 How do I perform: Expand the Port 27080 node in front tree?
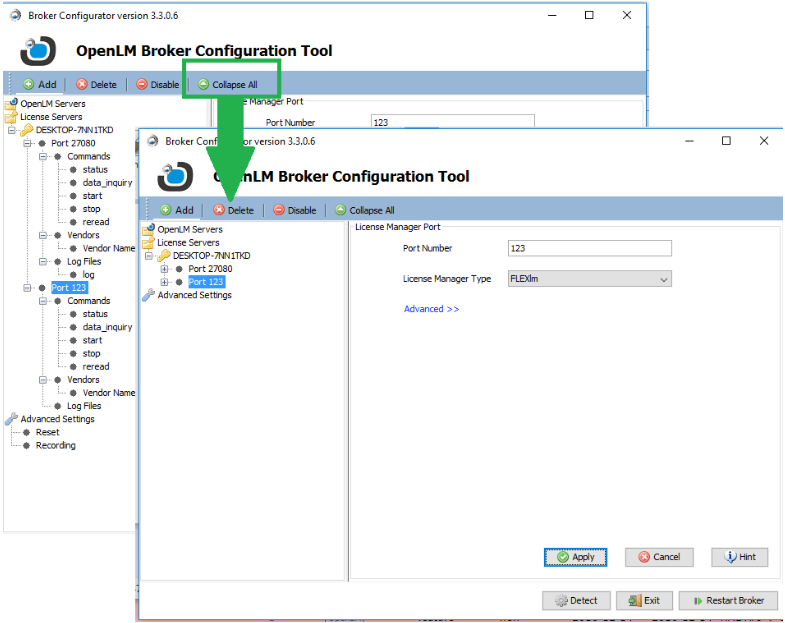tap(164, 269)
